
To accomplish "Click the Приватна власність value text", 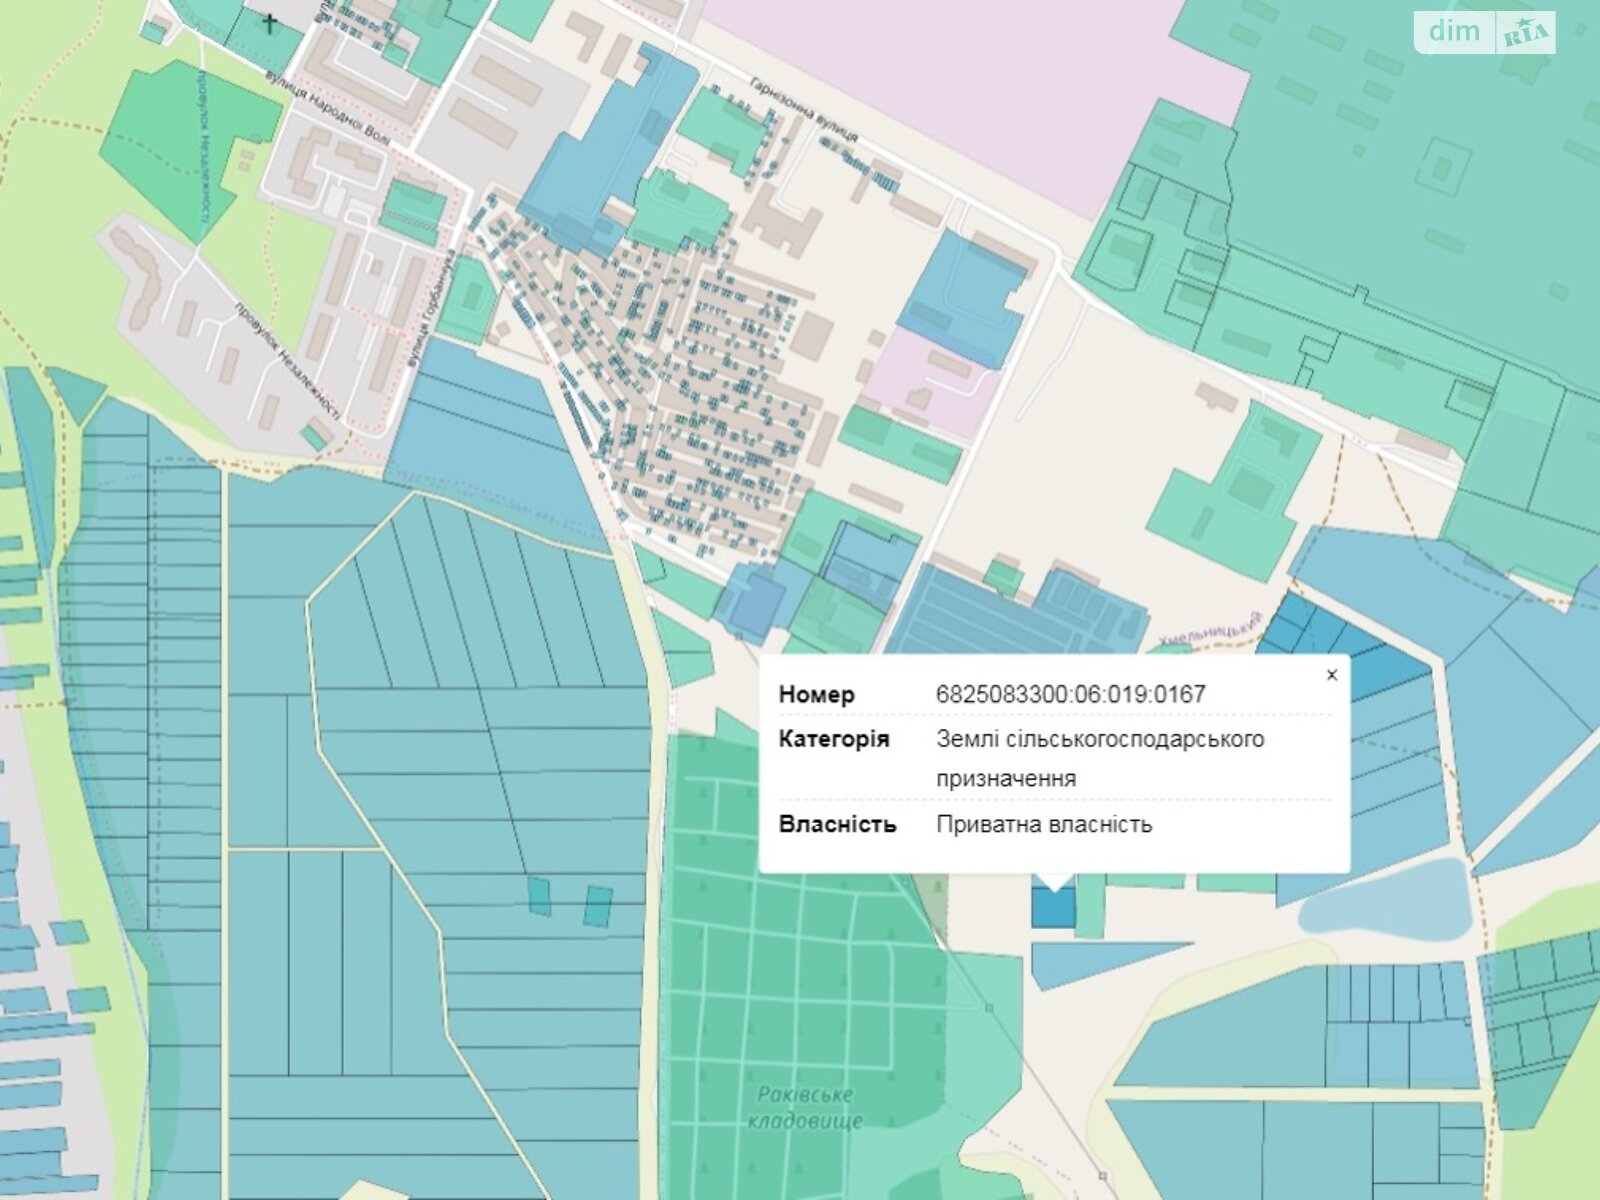I will [x=1044, y=824].
